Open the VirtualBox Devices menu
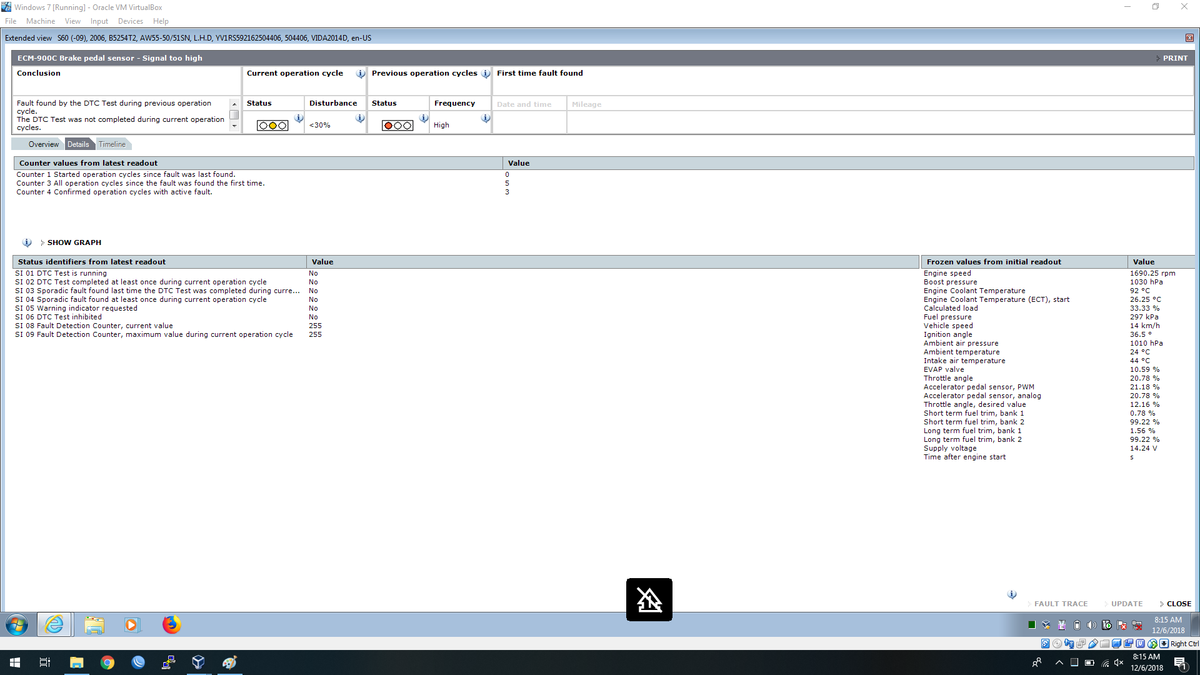The width and height of the screenshot is (1200, 675). (130, 21)
